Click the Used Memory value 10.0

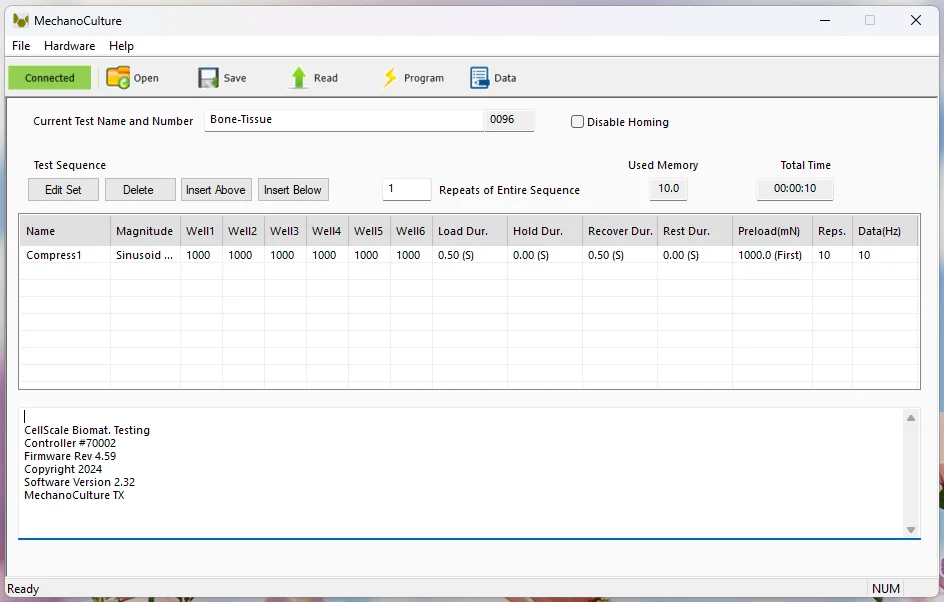click(668, 189)
